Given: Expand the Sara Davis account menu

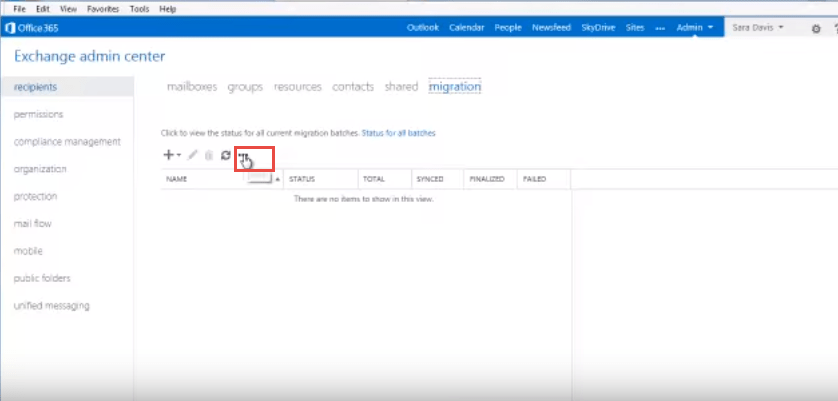Looking at the screenshot, I should 758,27.
